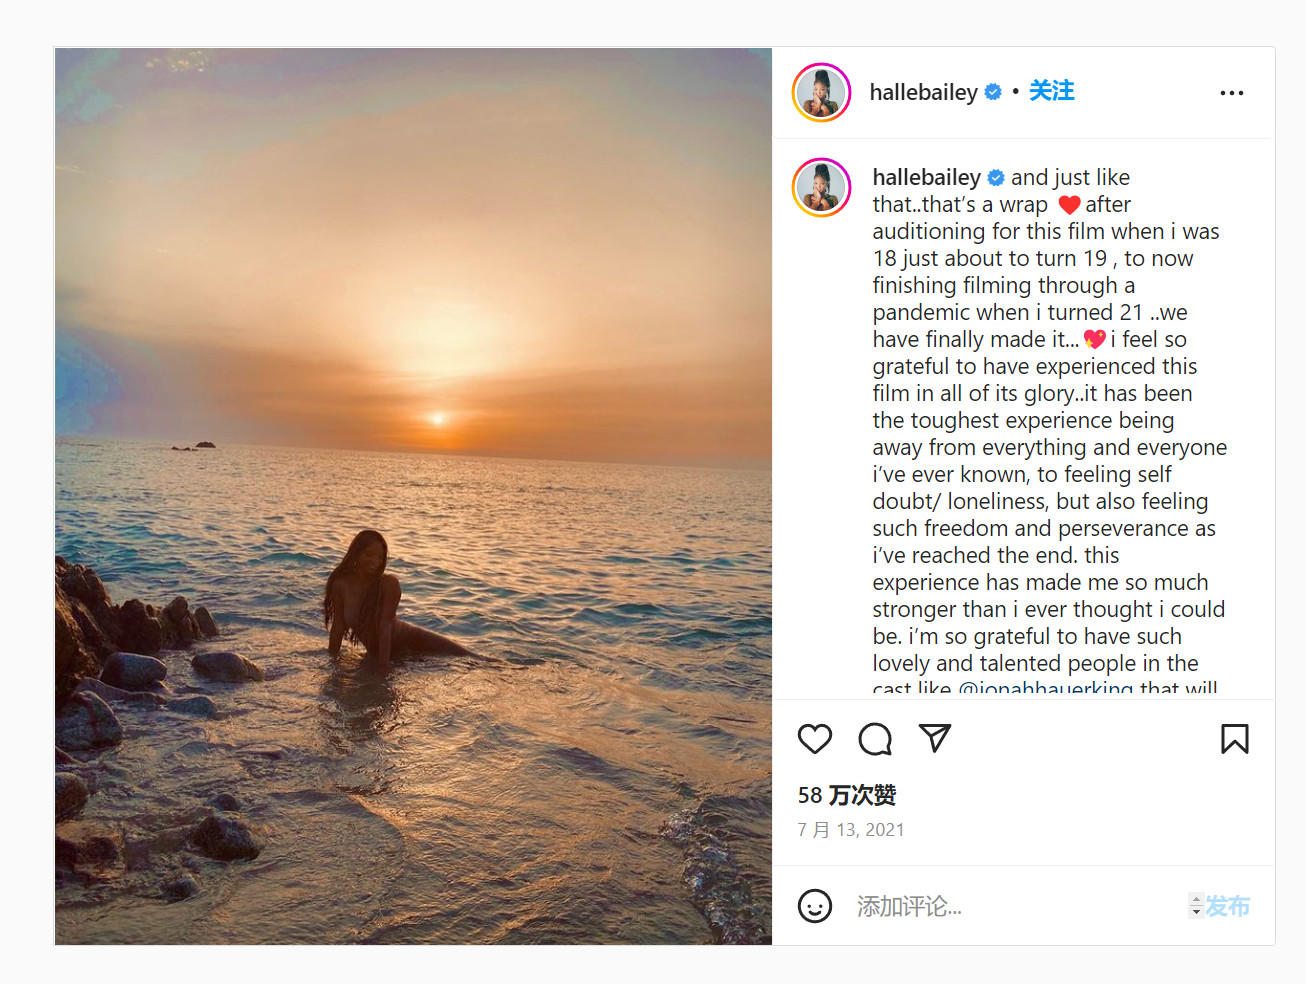The width and height of the screenshot is (1306, 984).
Task: Submit the comment with the 发布 button
Action: click(1228, 906)
